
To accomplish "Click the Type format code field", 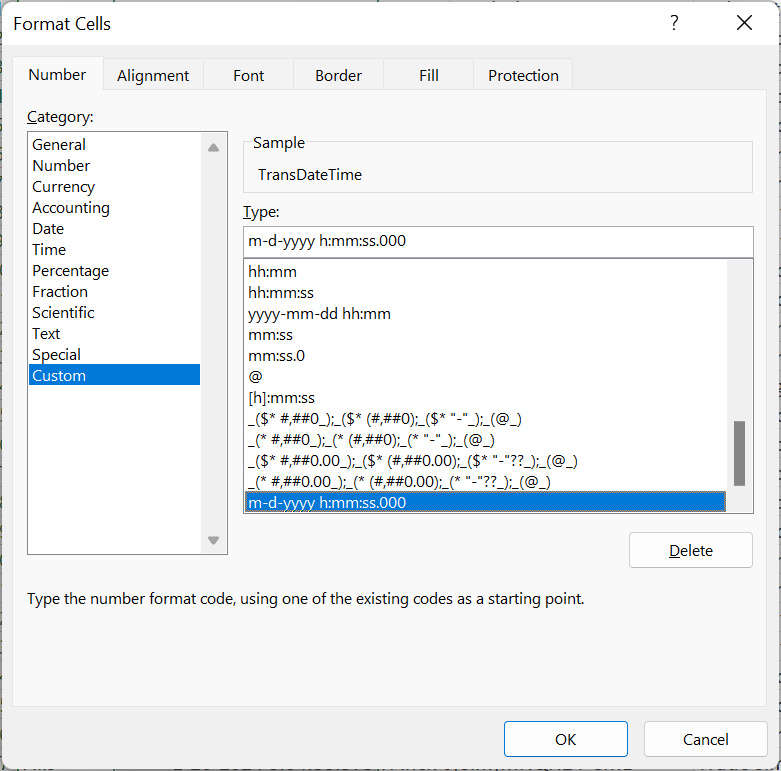I will (x=497, y=241).
